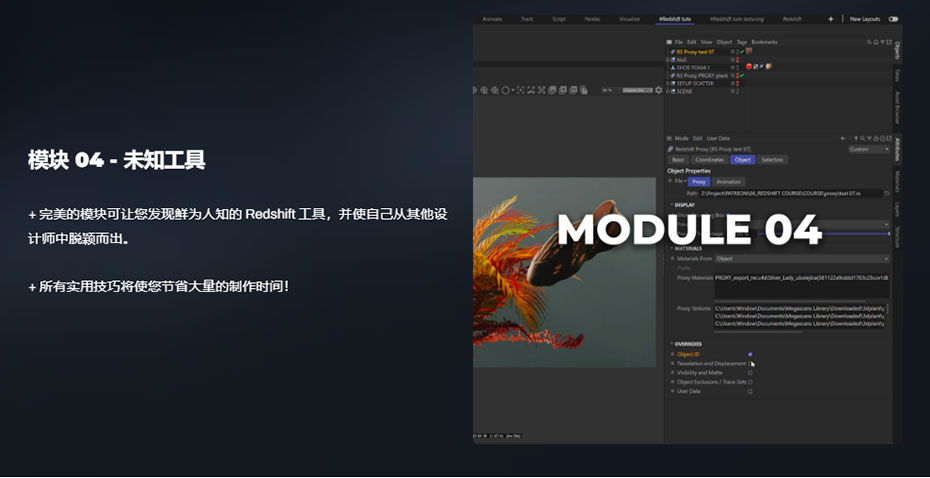Open the Object Manager View menu
Image resolution: width=930 pixels, height=478 pixels.
(706, 42)
